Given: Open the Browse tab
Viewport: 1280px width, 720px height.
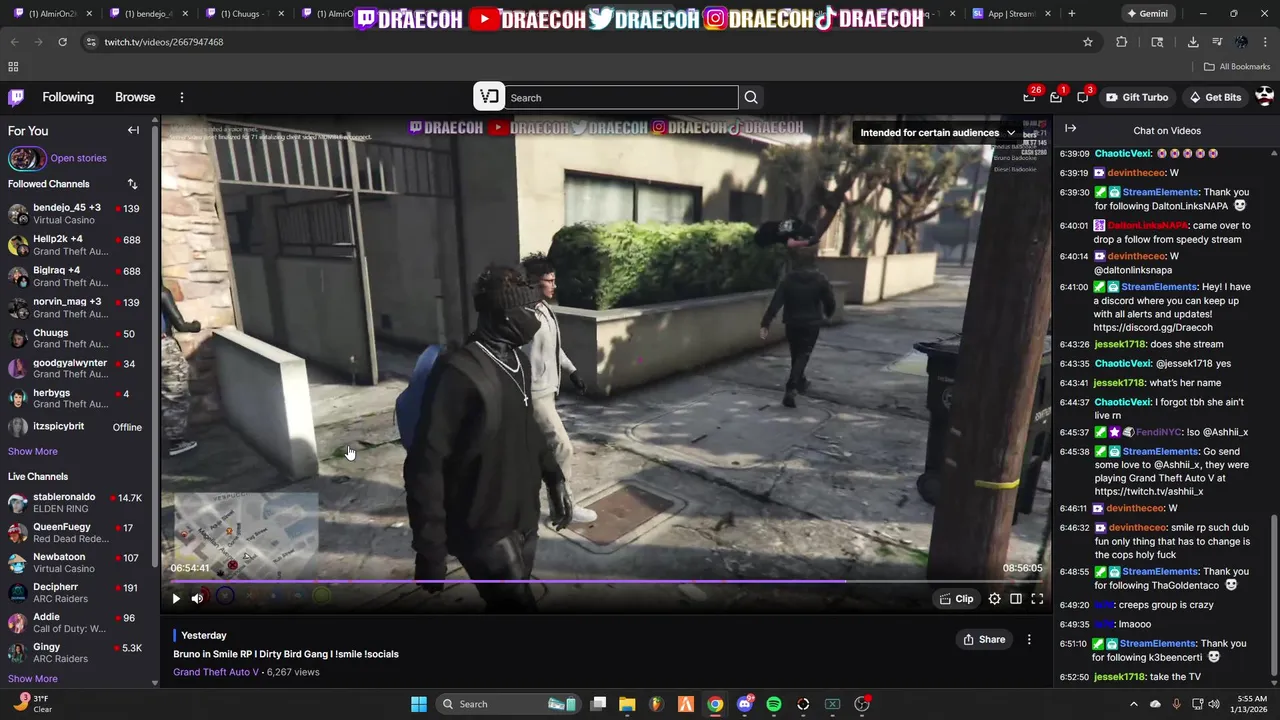Looking at the screenshot, I should pyautogui.click(x=135, y=97).
